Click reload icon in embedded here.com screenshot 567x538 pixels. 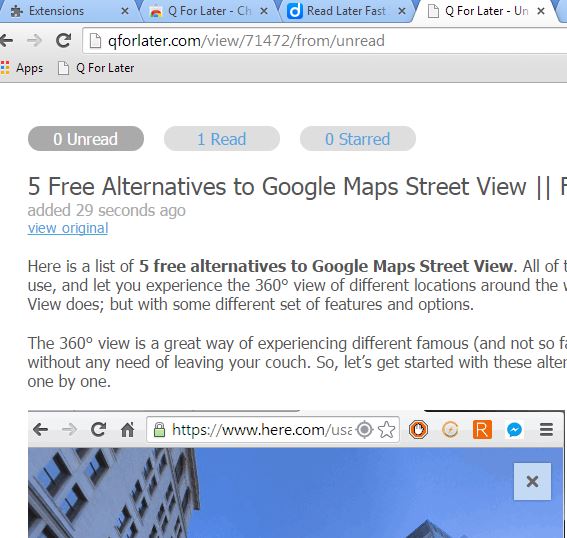(98, 430)
